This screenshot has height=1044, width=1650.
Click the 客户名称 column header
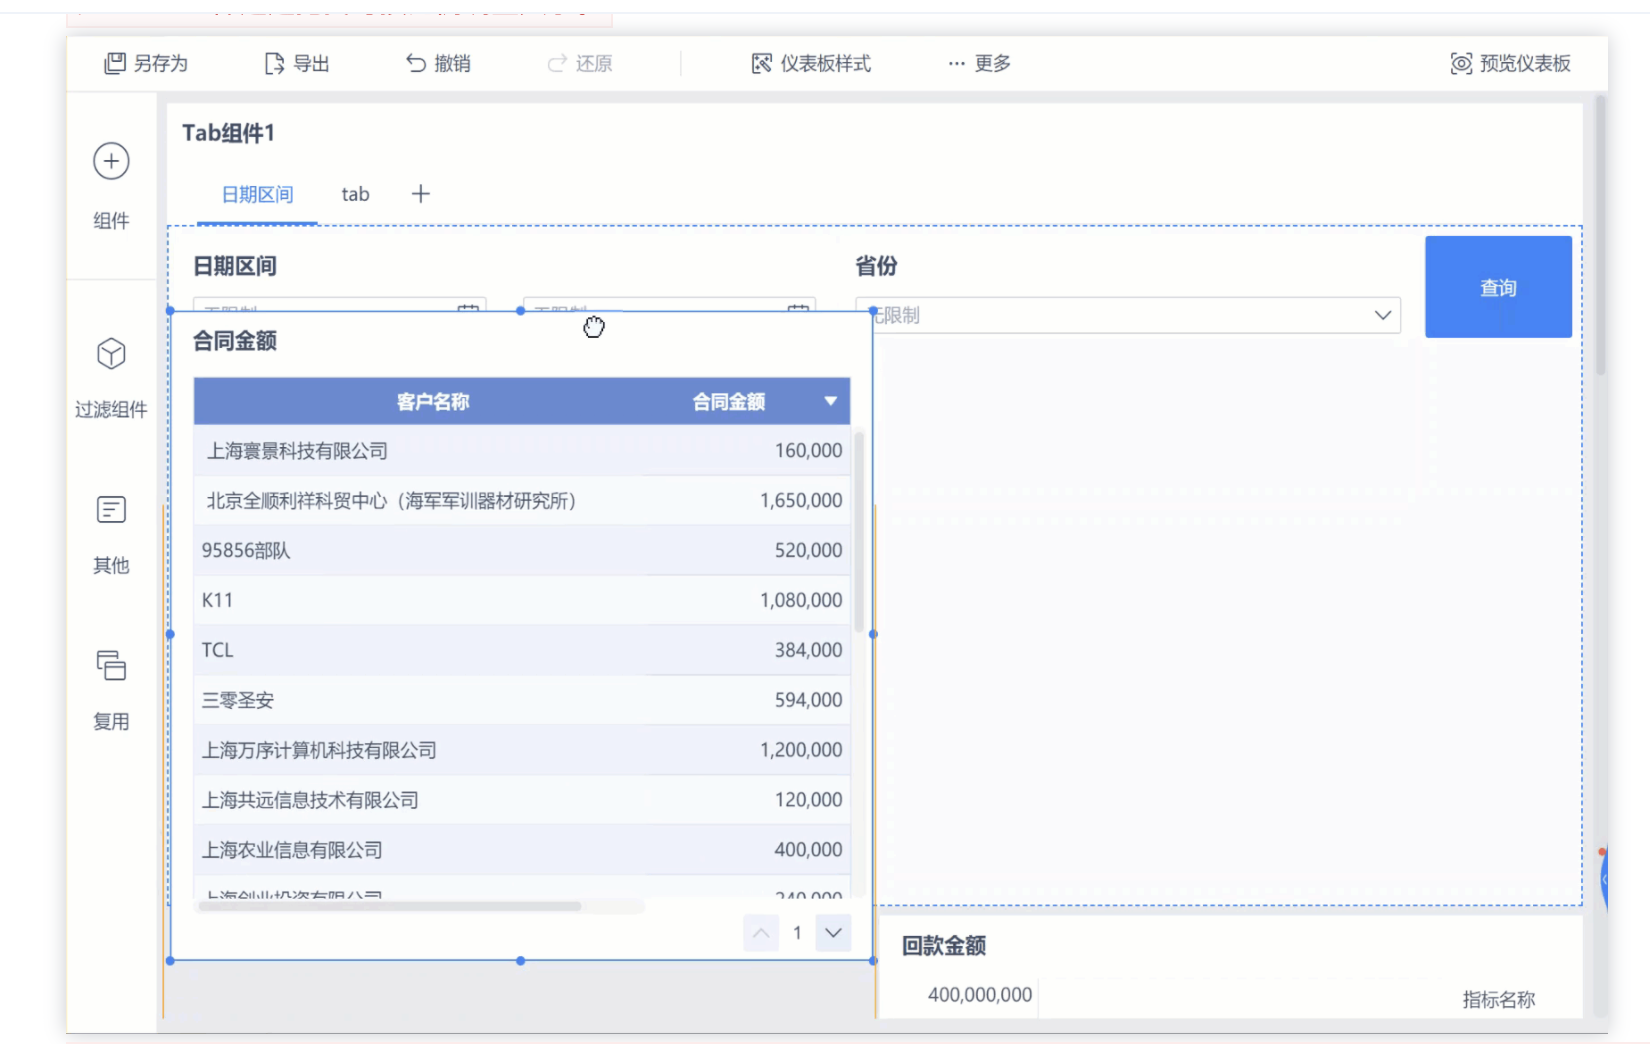[x=433, y=401]
